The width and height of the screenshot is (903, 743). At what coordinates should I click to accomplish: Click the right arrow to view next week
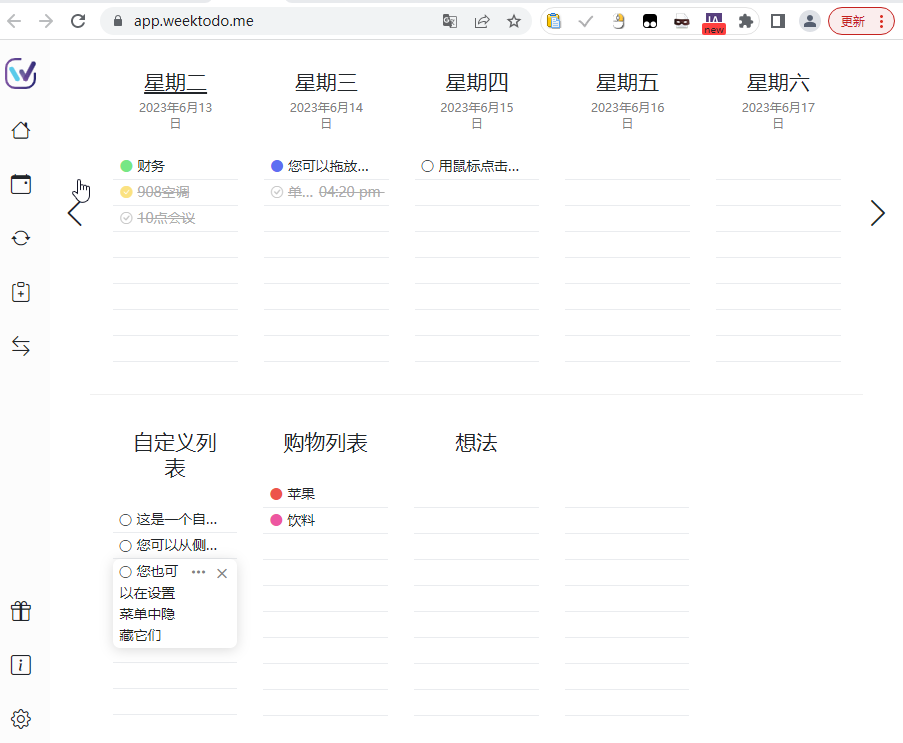click(x=877, y=213)
